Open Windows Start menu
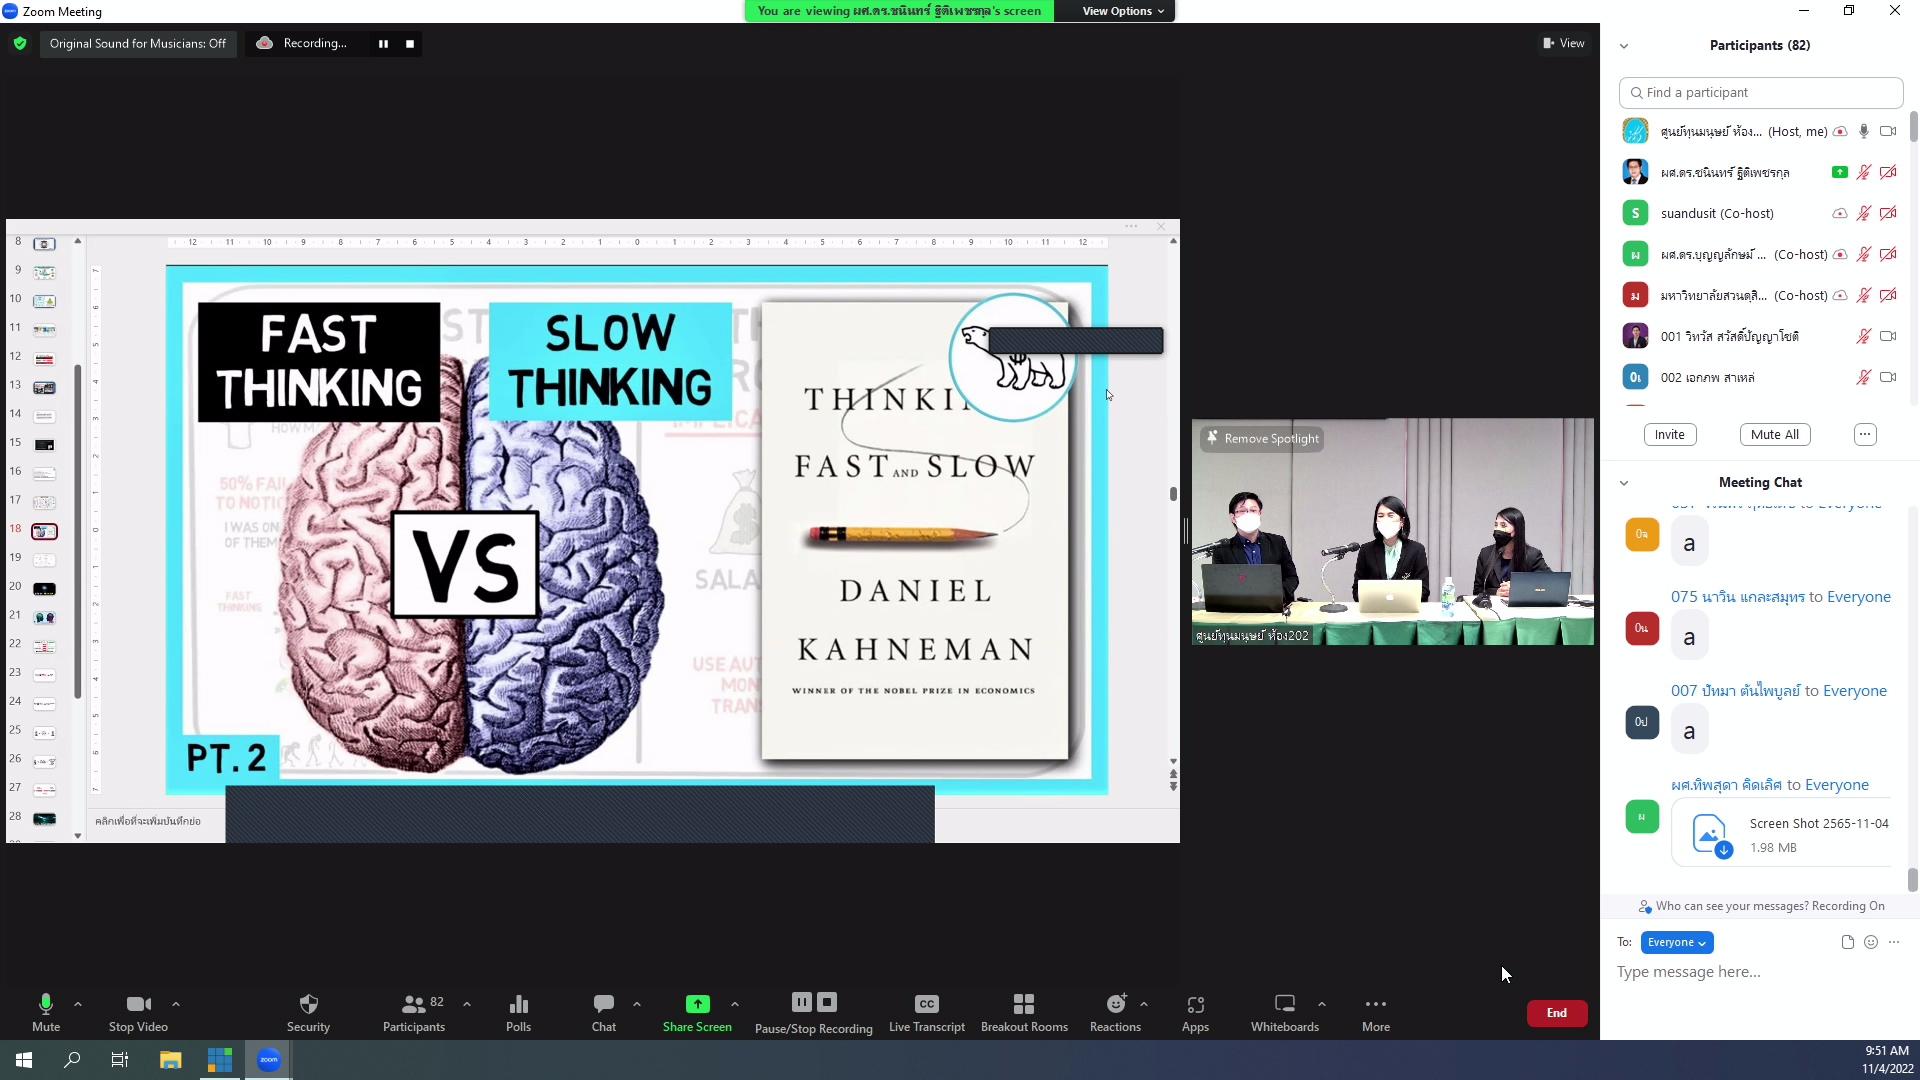This screenshot has height=1080, width=1920. pyautogui.click(x=24, y=1060)
